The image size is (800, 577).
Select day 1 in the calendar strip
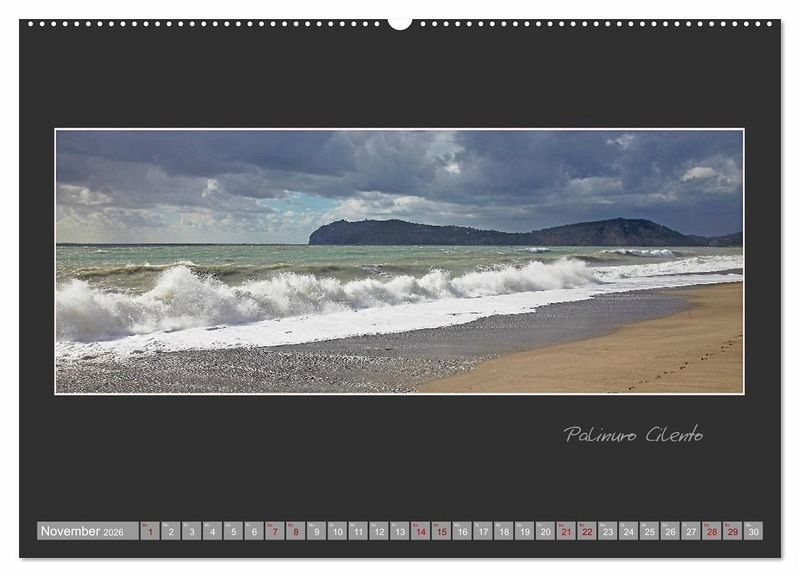click(x=150, y=531)
